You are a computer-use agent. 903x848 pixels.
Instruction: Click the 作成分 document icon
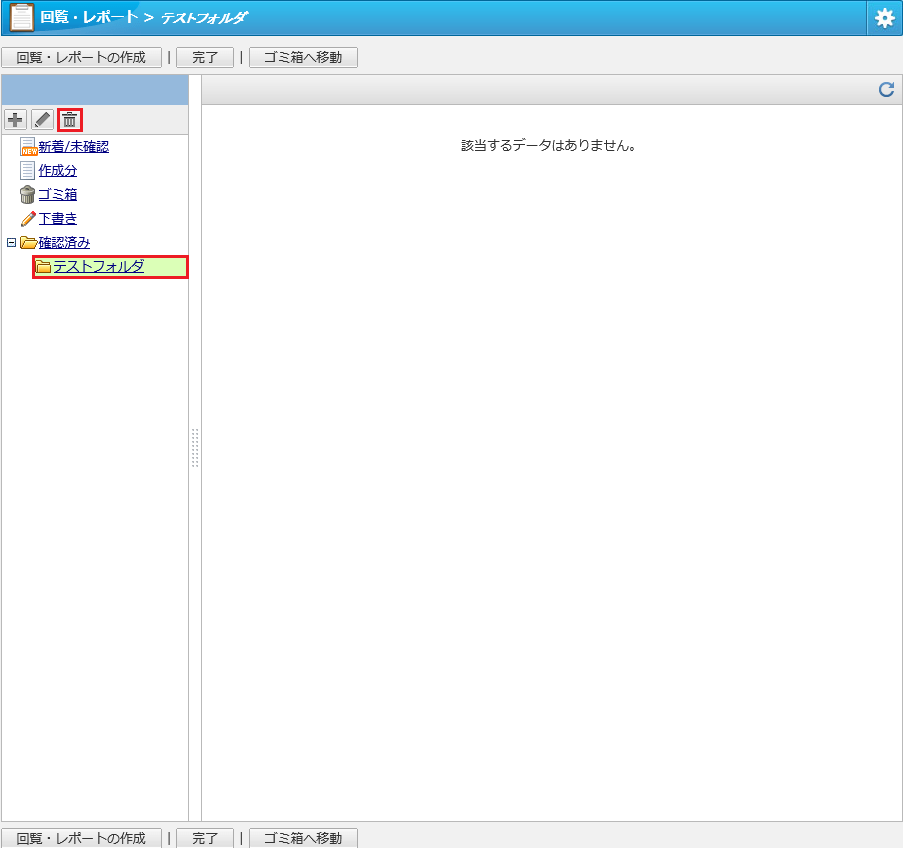pos(28,171)
